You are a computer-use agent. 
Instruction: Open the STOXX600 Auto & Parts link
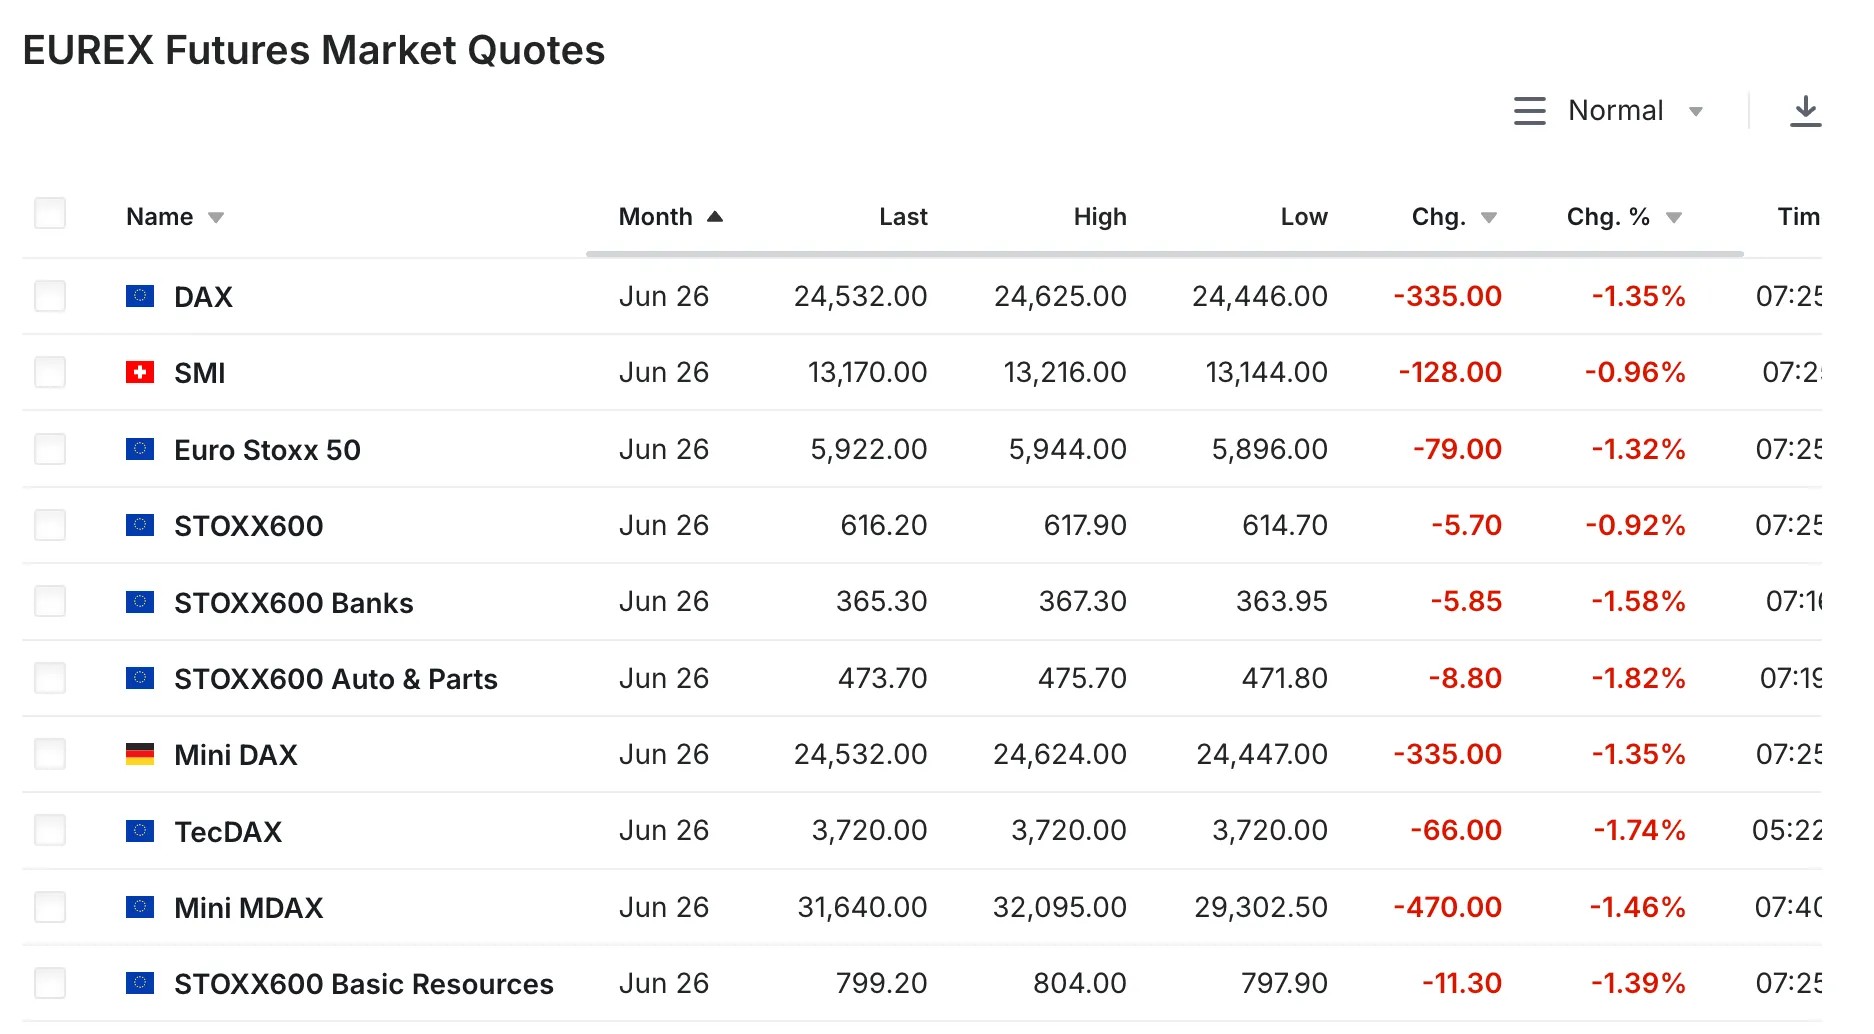[335, 679]
